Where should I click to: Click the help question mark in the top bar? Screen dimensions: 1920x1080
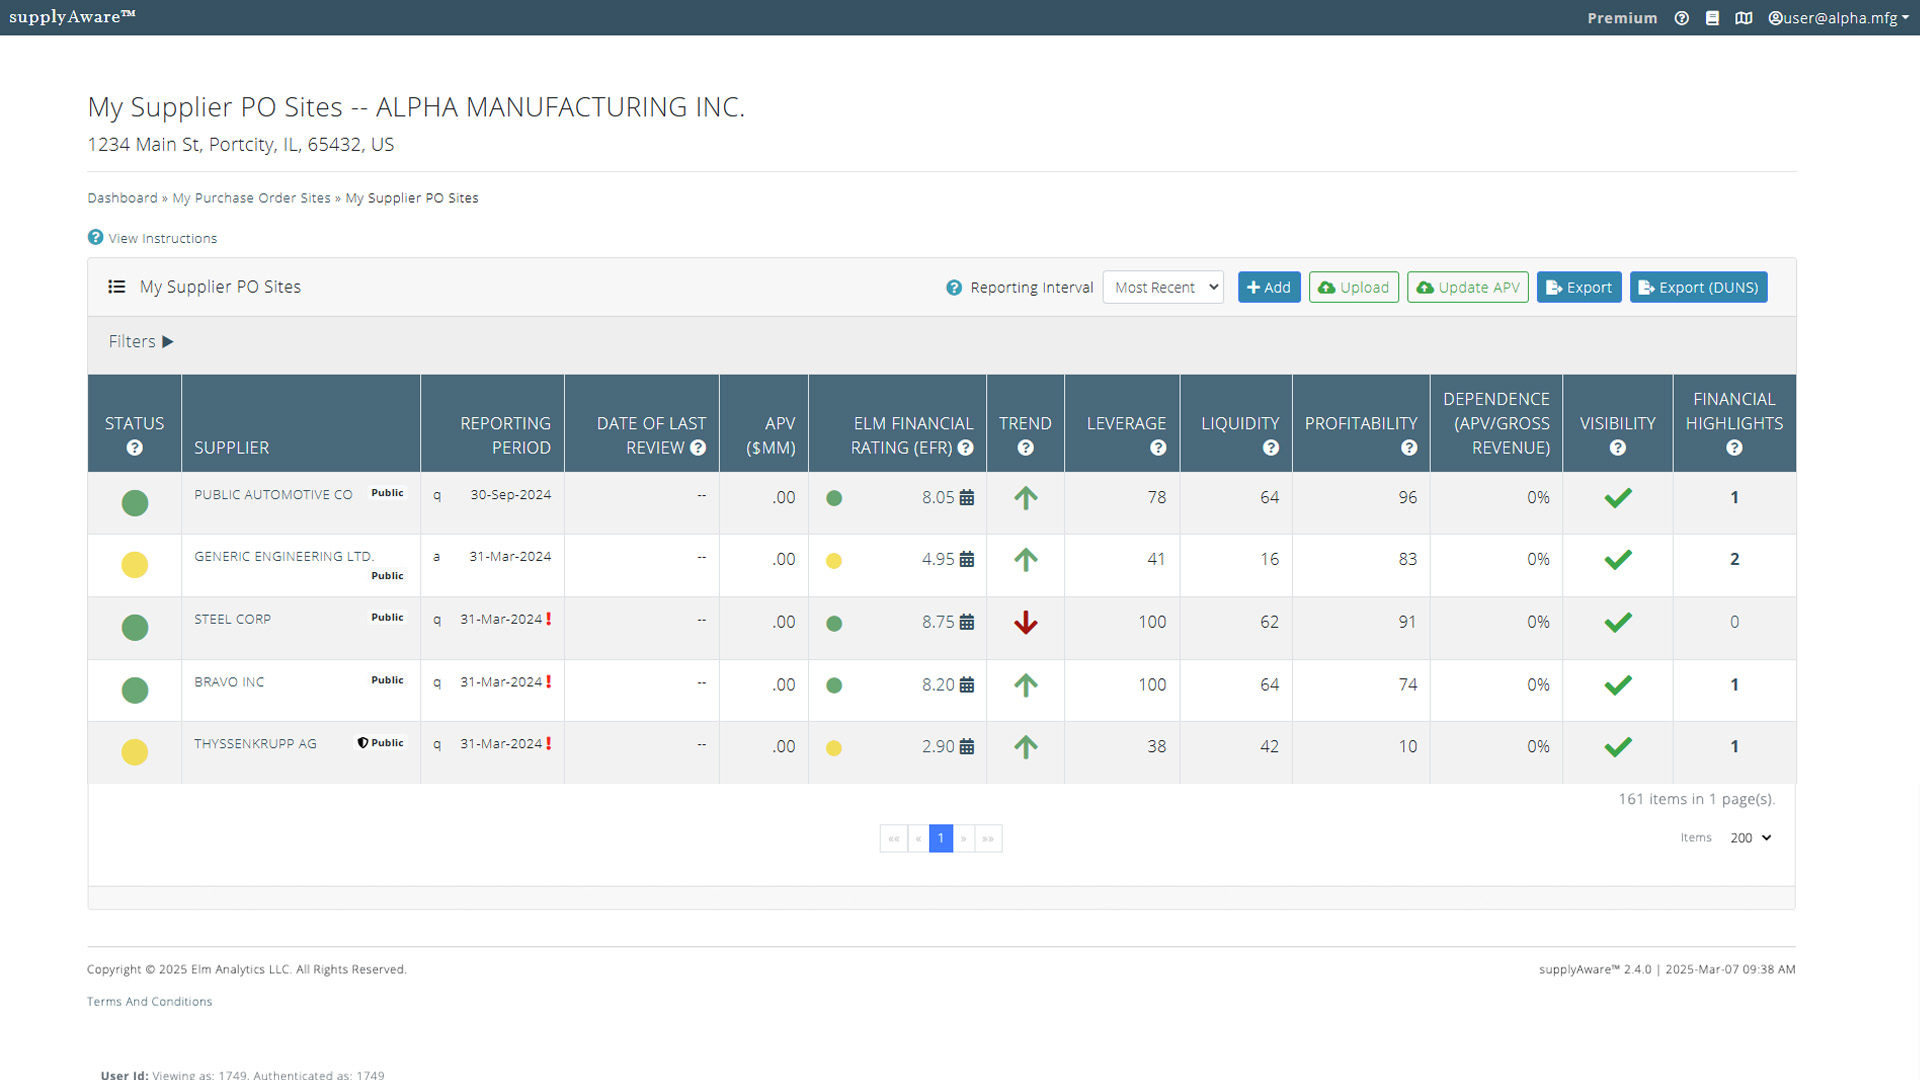(1681, 17)
